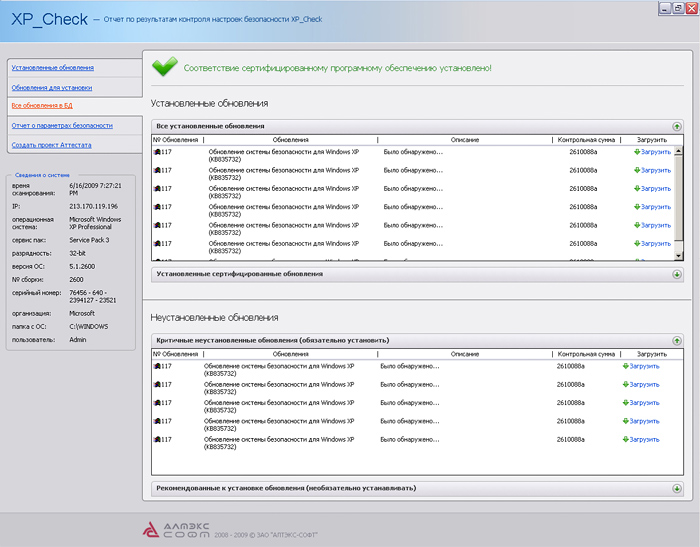Sort installed updates table by "Обновления" column
Image resolution: width=700 pixels, height=547 pixels.
[291, 140]
